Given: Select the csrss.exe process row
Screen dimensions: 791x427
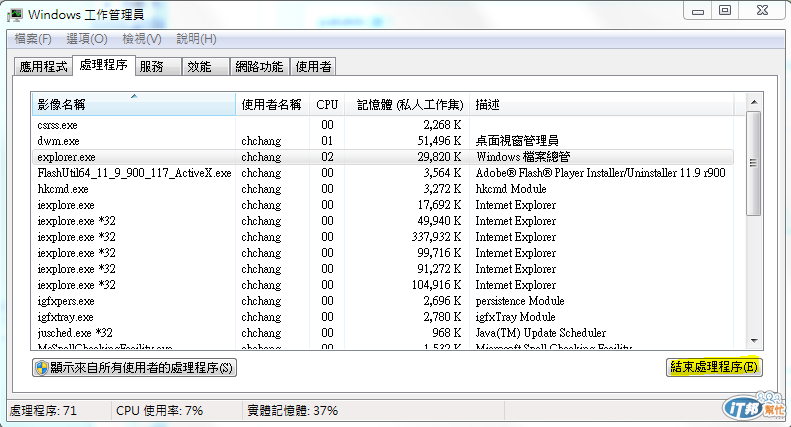Looking at the screenshot, I should (383, 125).
